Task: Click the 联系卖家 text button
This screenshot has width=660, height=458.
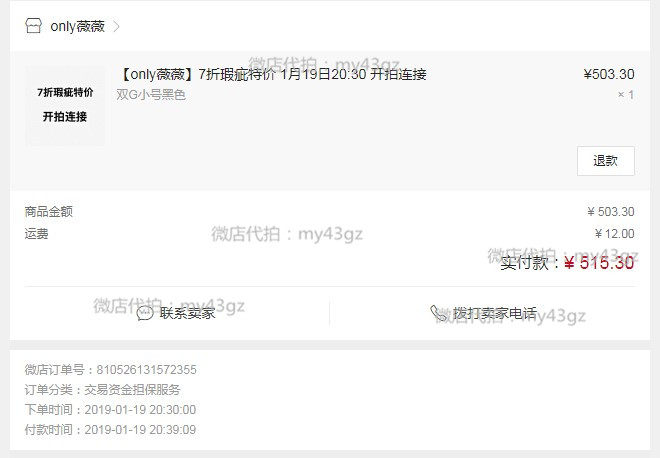Action: pyautogui.click(x=187, y=314)
